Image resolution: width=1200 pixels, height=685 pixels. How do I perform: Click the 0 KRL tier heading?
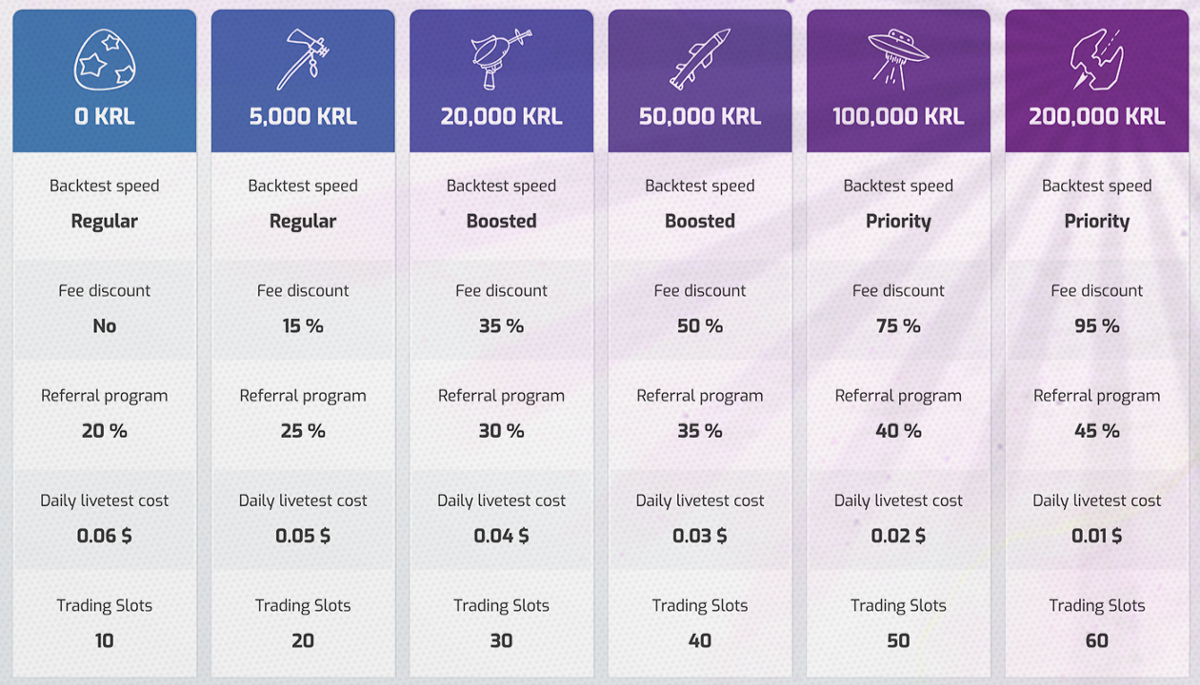104,116
